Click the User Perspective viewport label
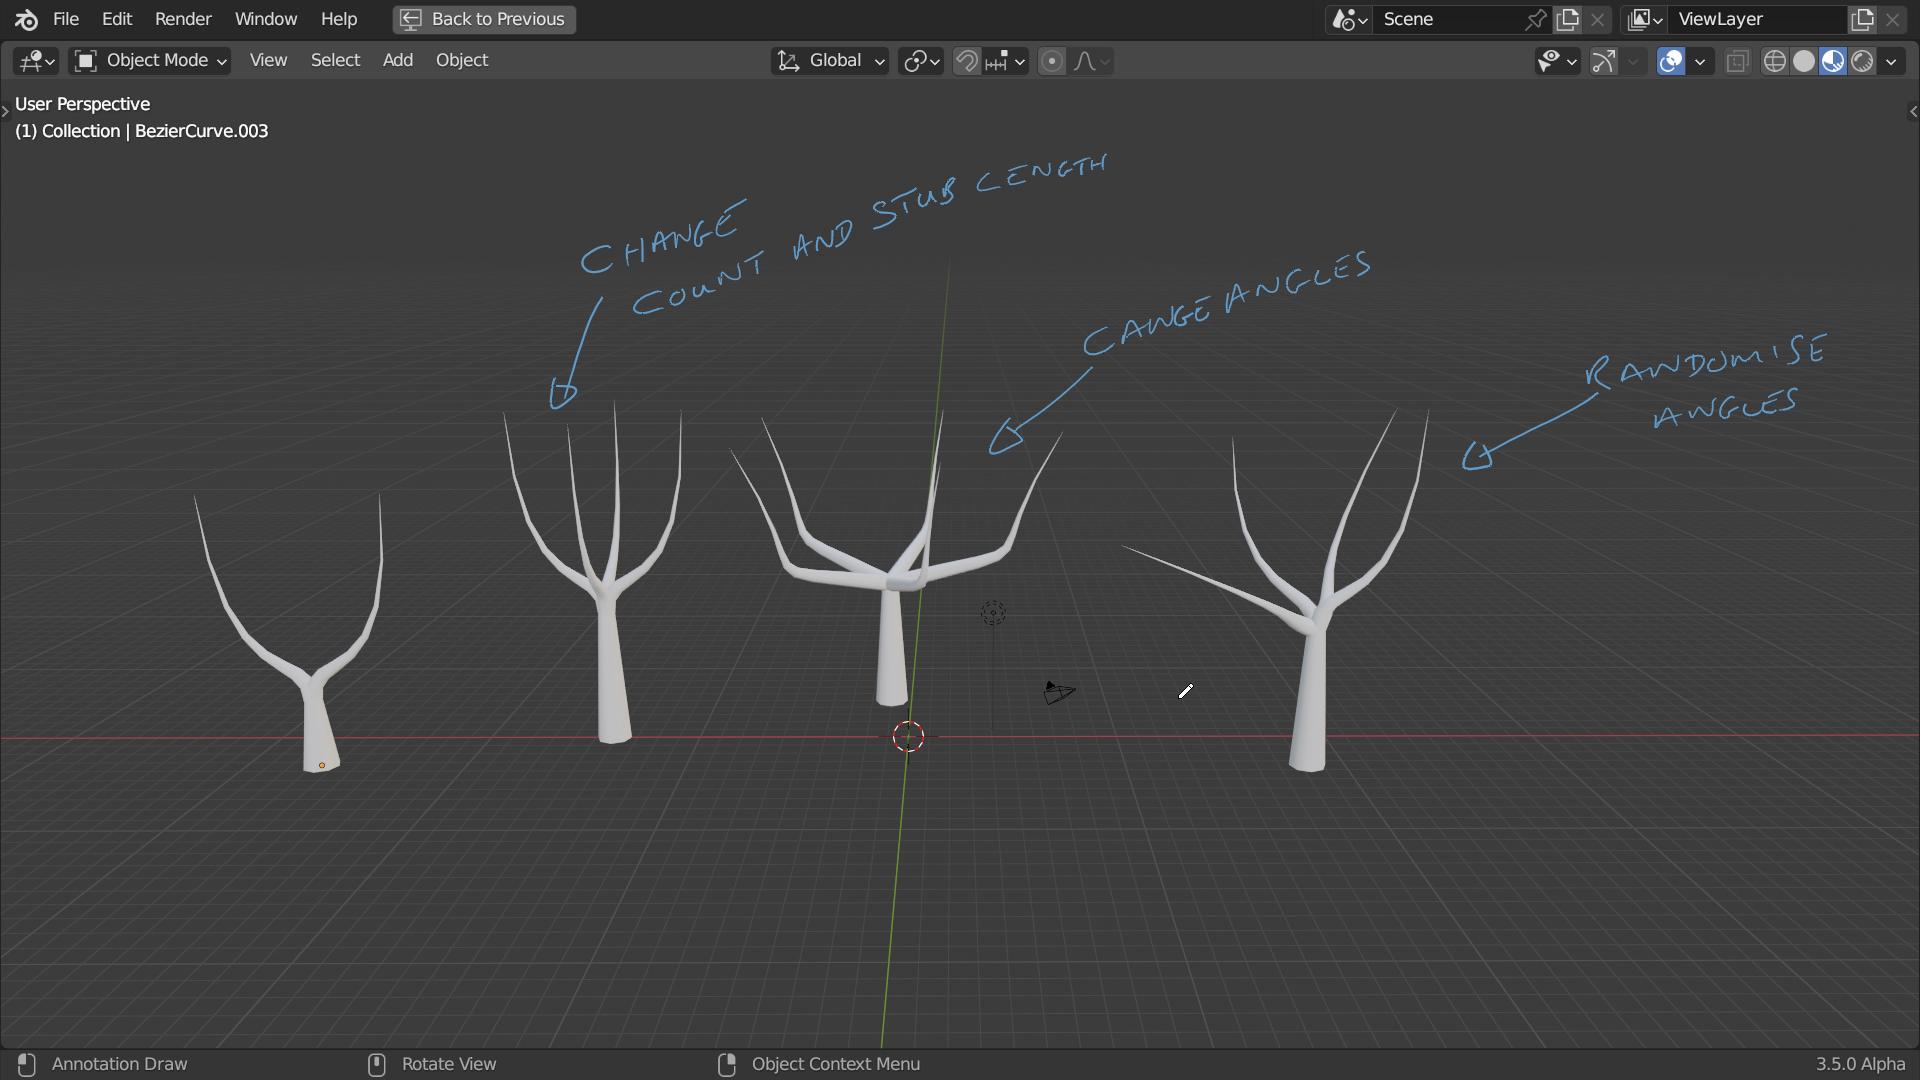 point(82,104)
